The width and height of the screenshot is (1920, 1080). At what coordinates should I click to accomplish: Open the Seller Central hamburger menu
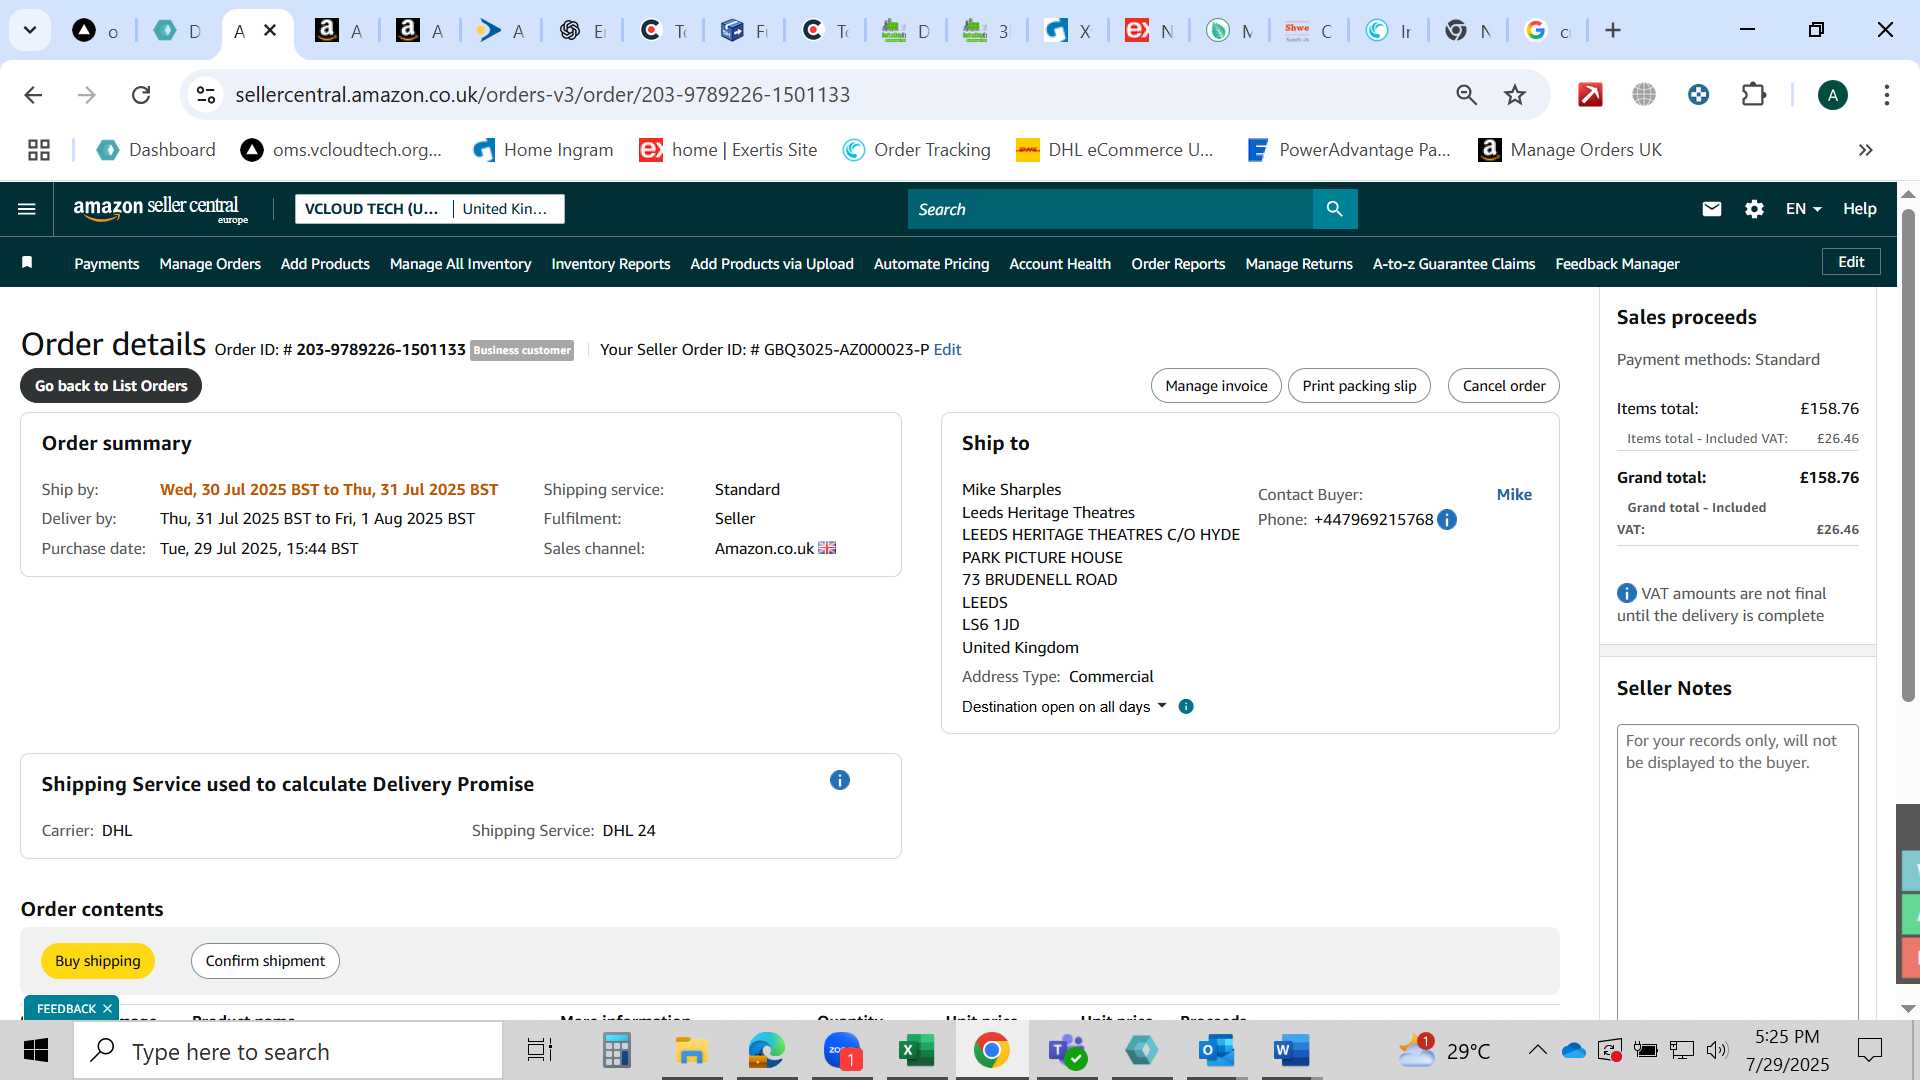[27, 209]
